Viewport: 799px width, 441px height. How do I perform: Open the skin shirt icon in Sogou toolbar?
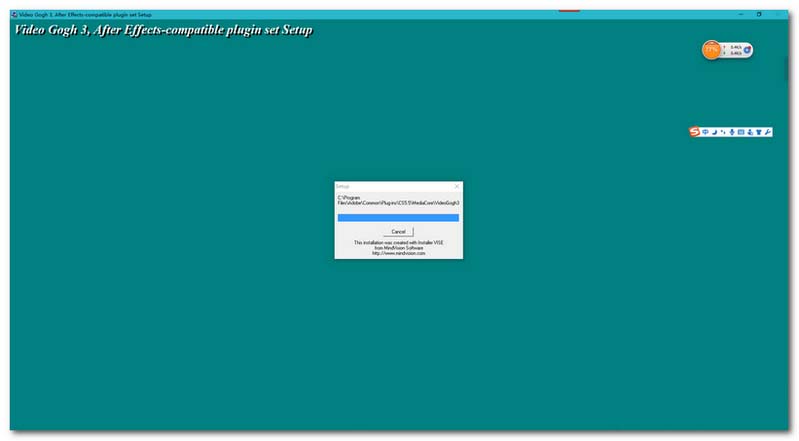click(x=759, y=132)
